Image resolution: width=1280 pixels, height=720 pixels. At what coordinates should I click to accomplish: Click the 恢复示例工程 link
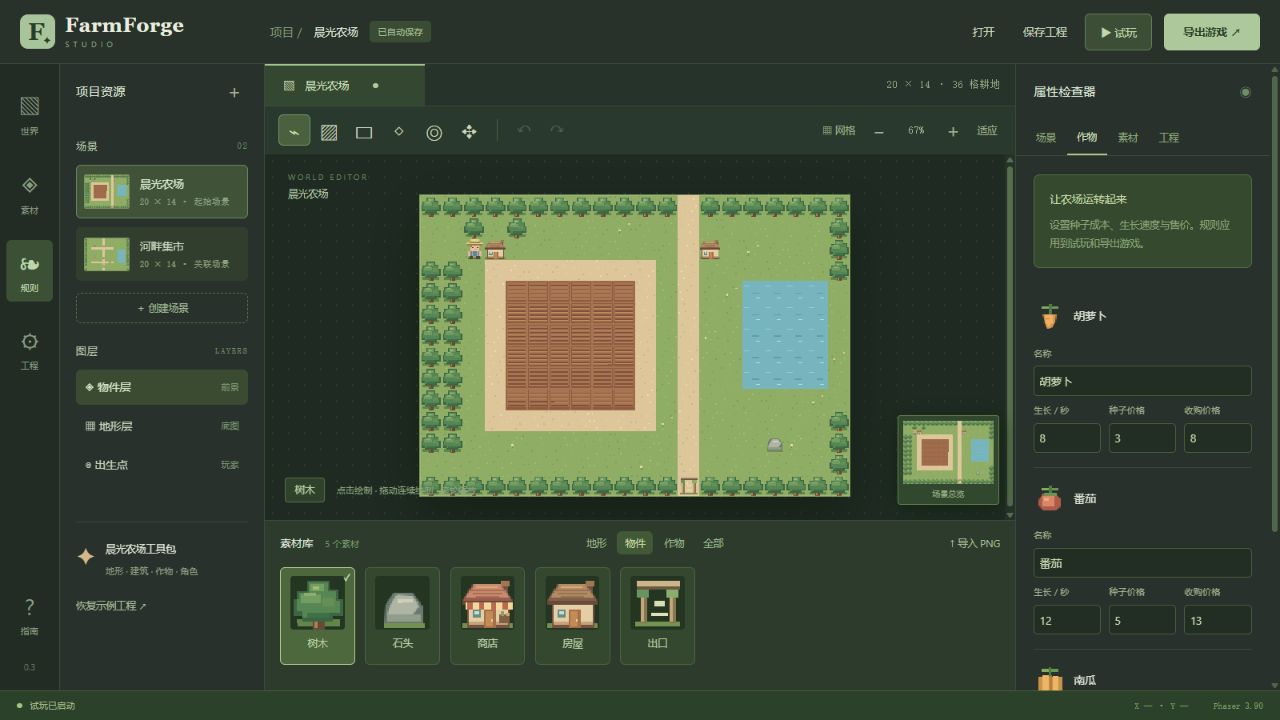click(111, 606)
